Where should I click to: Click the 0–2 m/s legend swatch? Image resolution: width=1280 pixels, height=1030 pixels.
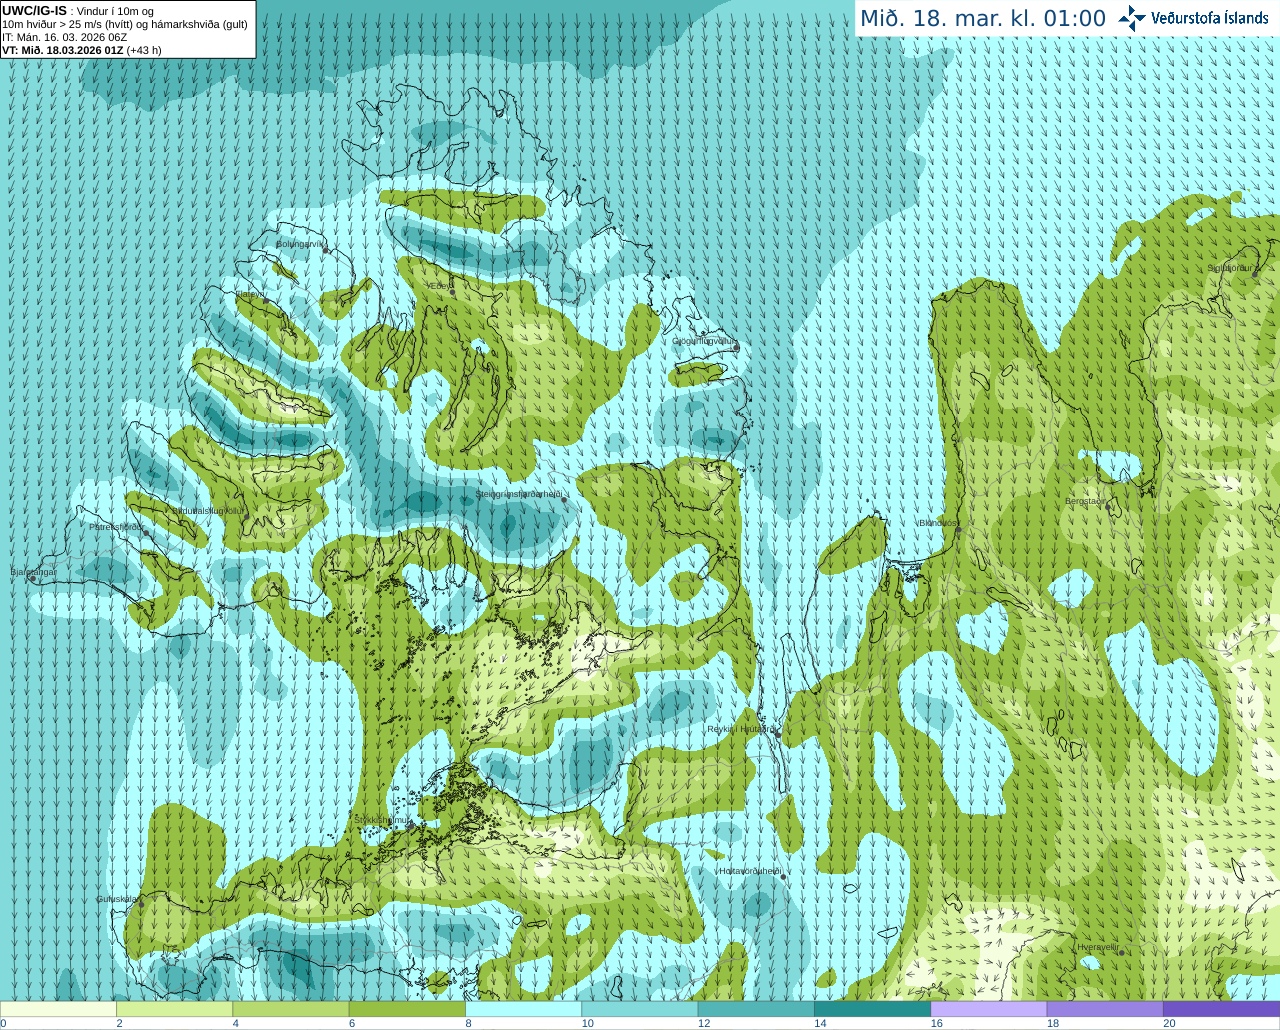[x=58, y=1009]
